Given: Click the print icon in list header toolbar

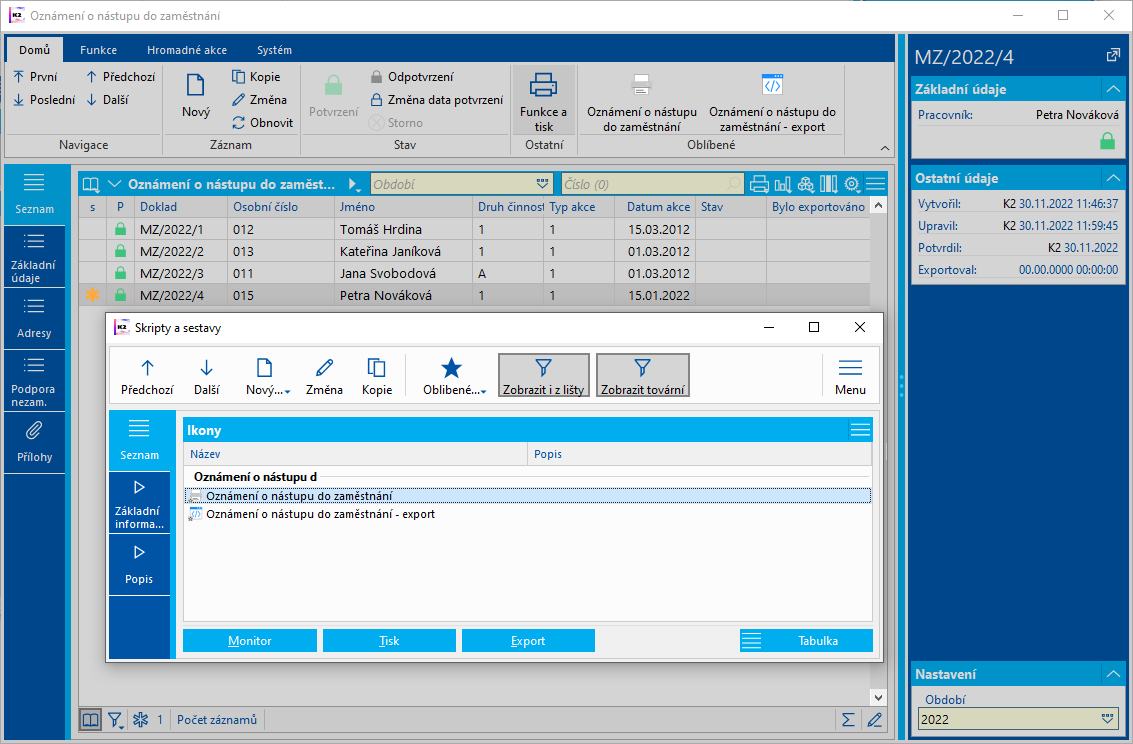Looking at the screenshot, I should click(759, 184).
